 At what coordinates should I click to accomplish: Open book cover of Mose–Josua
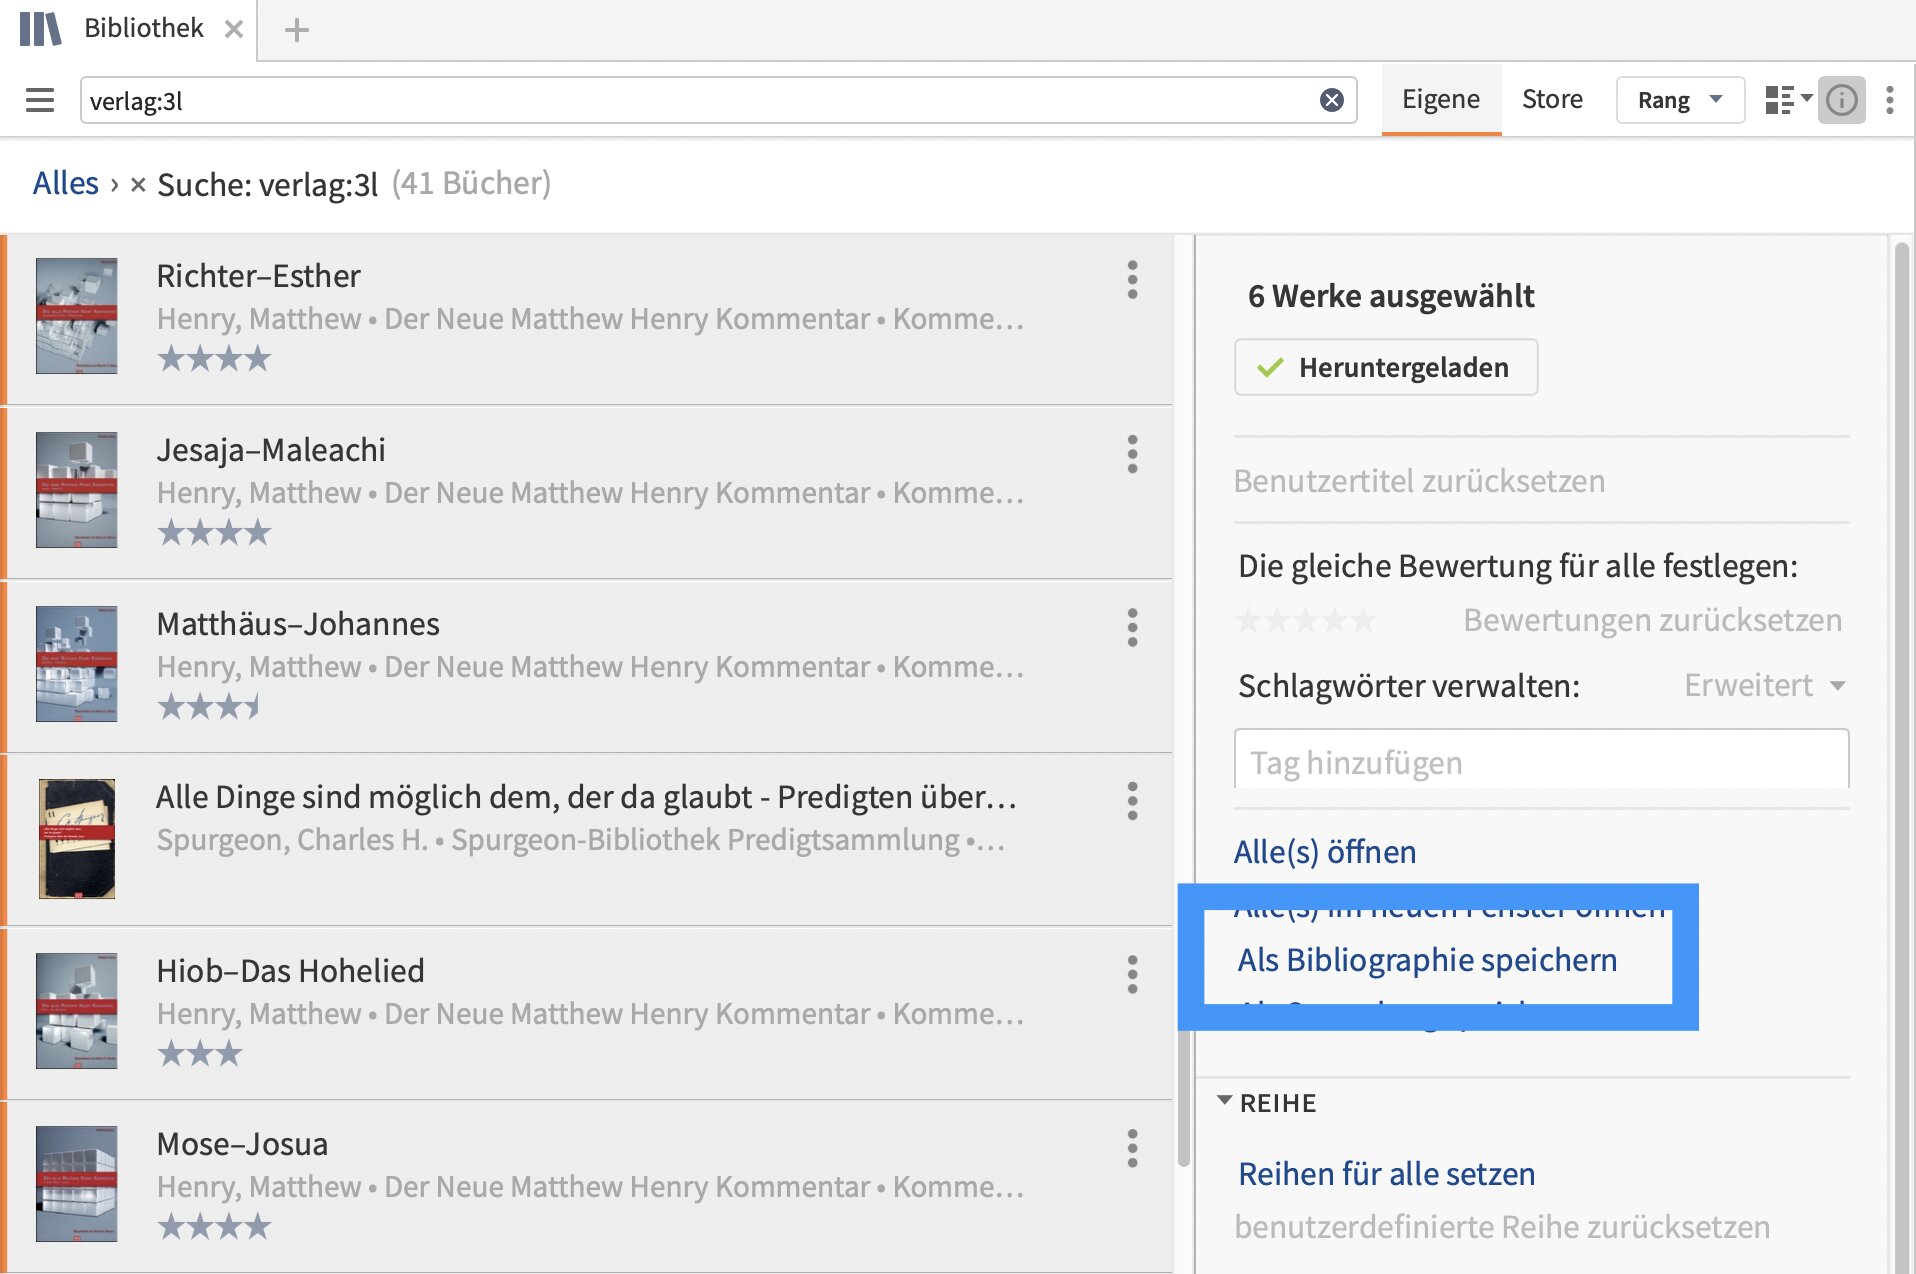[x=76, y=1184]
